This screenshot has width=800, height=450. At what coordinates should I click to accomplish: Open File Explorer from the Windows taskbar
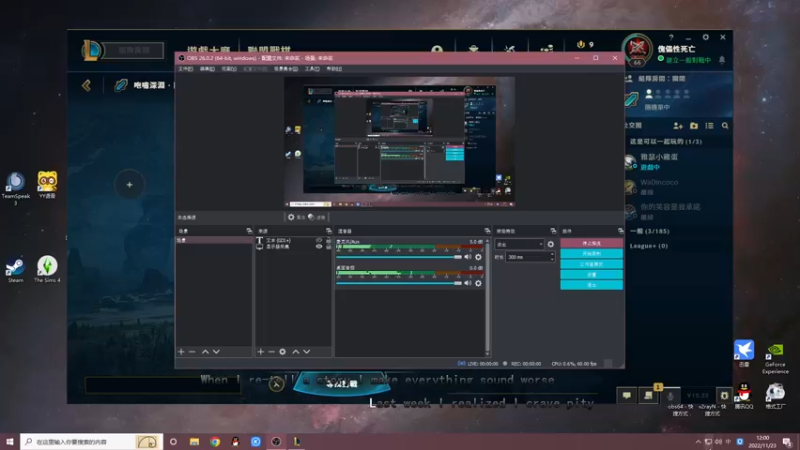(194, 442)
